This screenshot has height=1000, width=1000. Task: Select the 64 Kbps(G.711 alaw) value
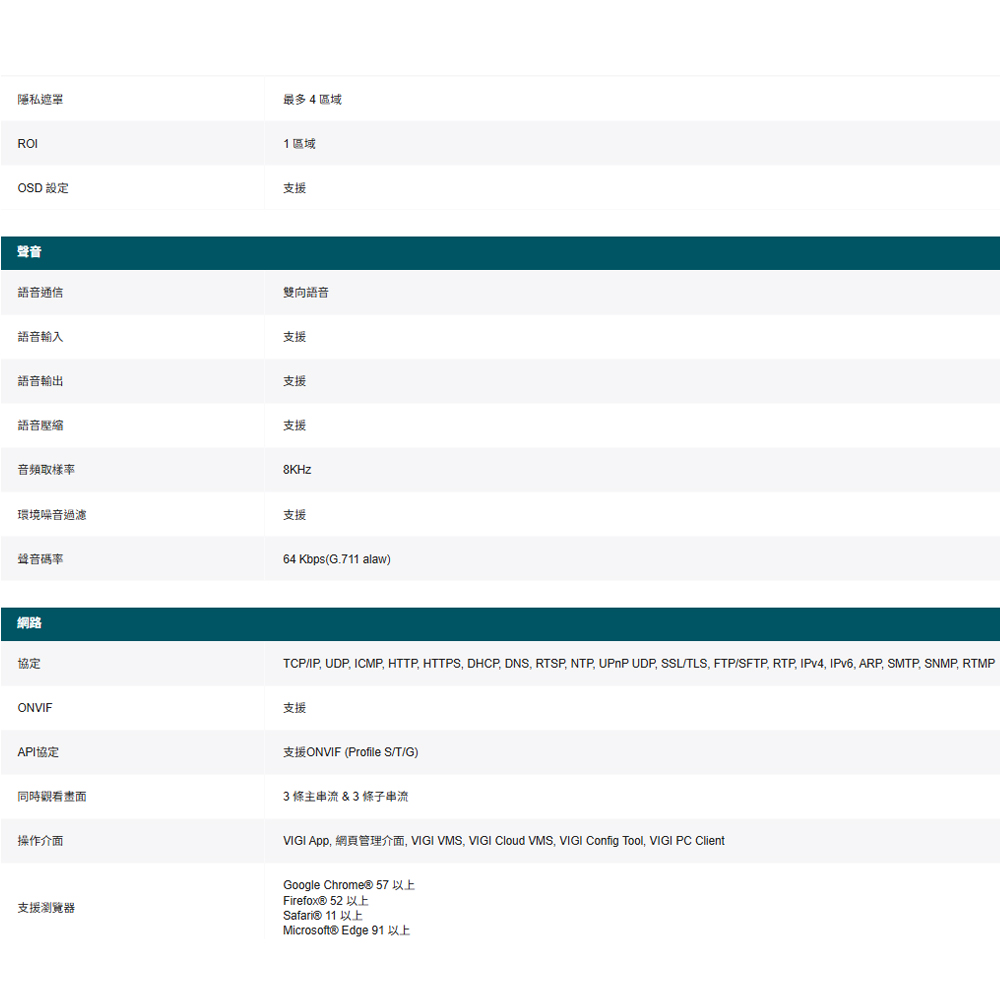(x=337, y=559)
